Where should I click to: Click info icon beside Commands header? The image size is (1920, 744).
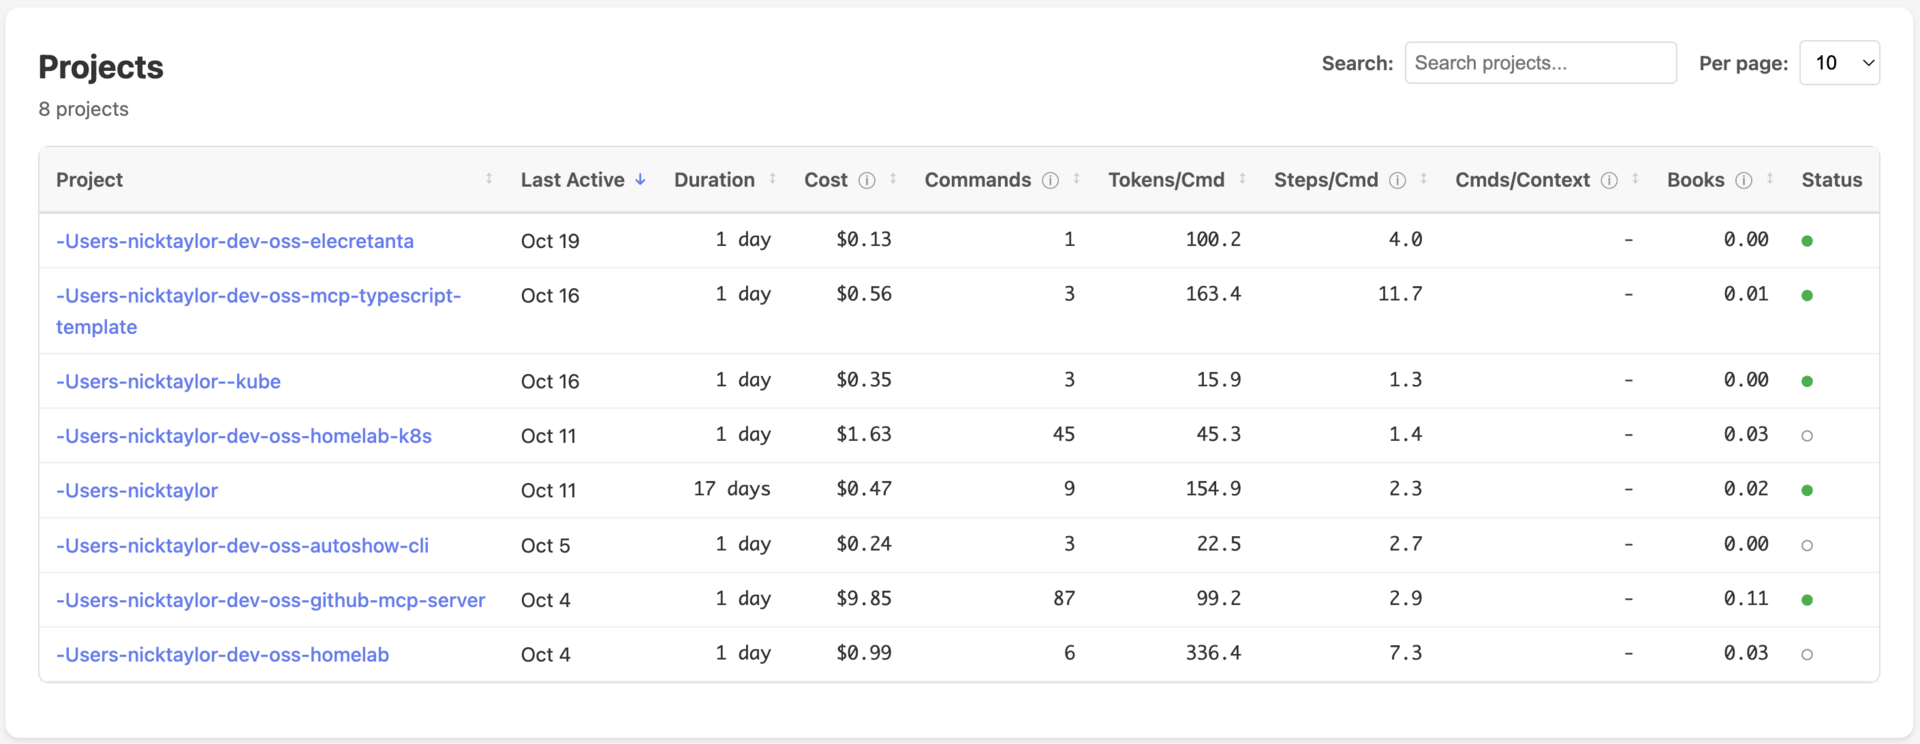pyautogui.click(x=1050, y=181)
